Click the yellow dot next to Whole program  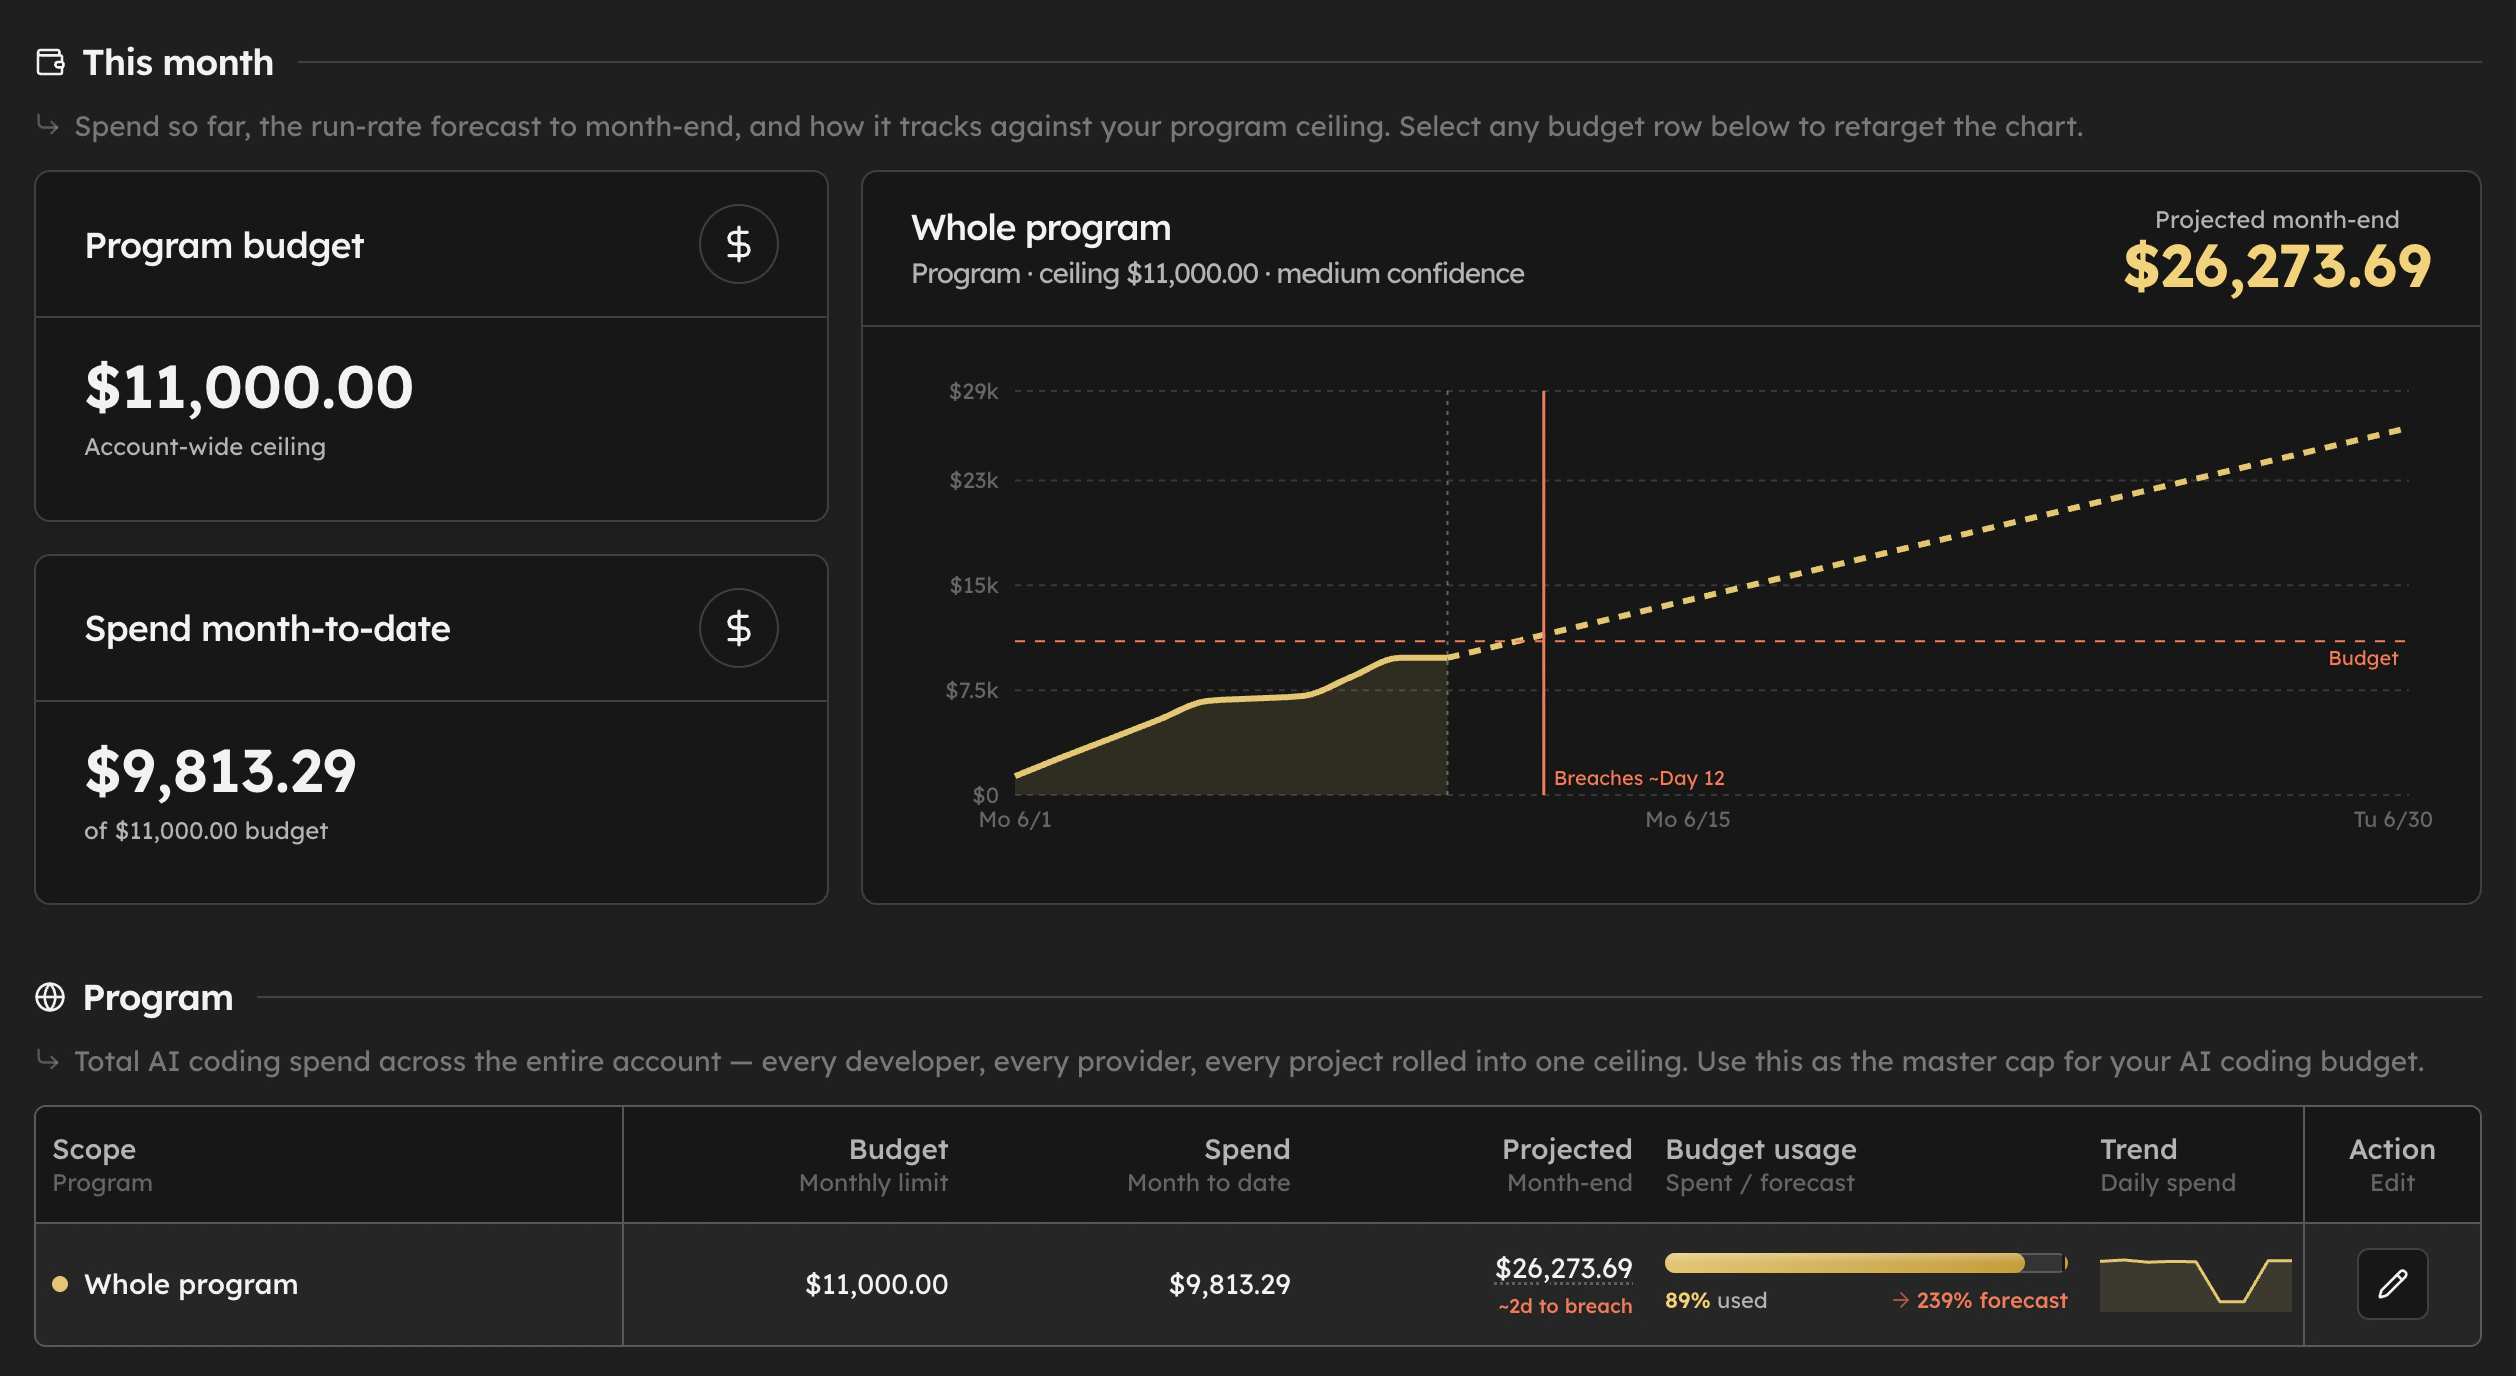tap(60, 1284)
